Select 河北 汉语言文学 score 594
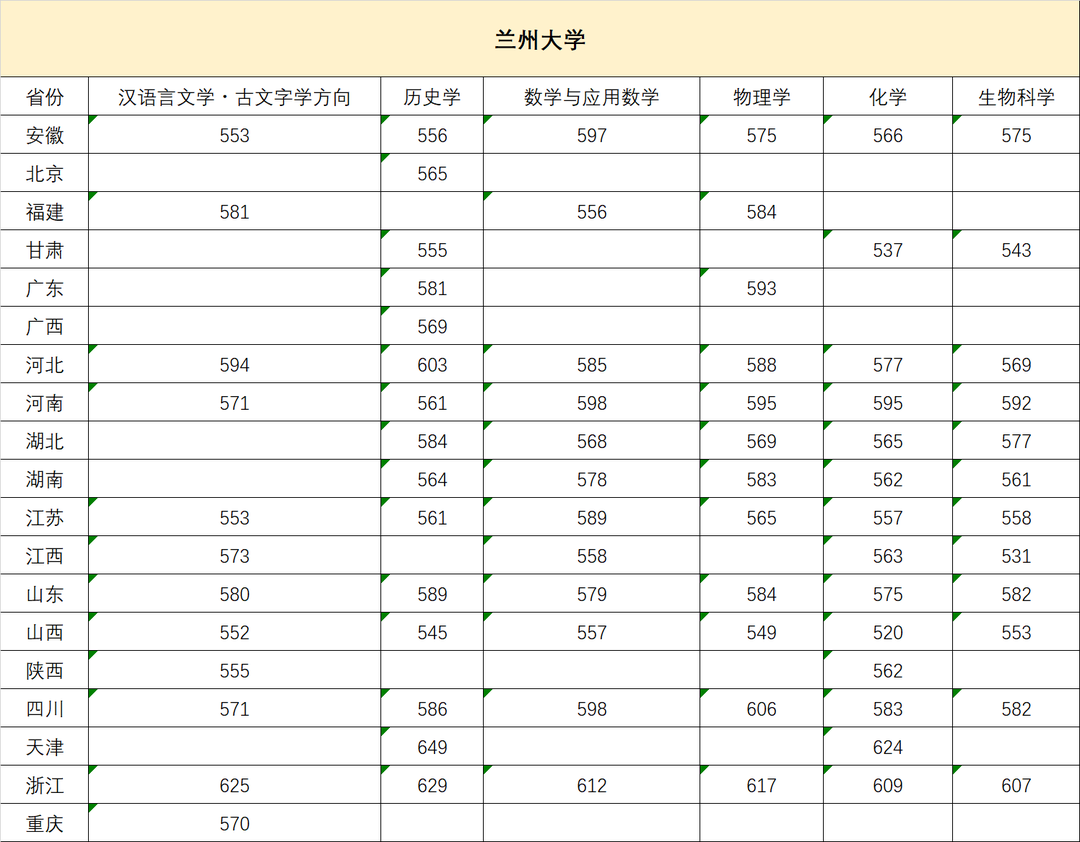The height and width of the screenshot is (842, 1080). [234, 364]
